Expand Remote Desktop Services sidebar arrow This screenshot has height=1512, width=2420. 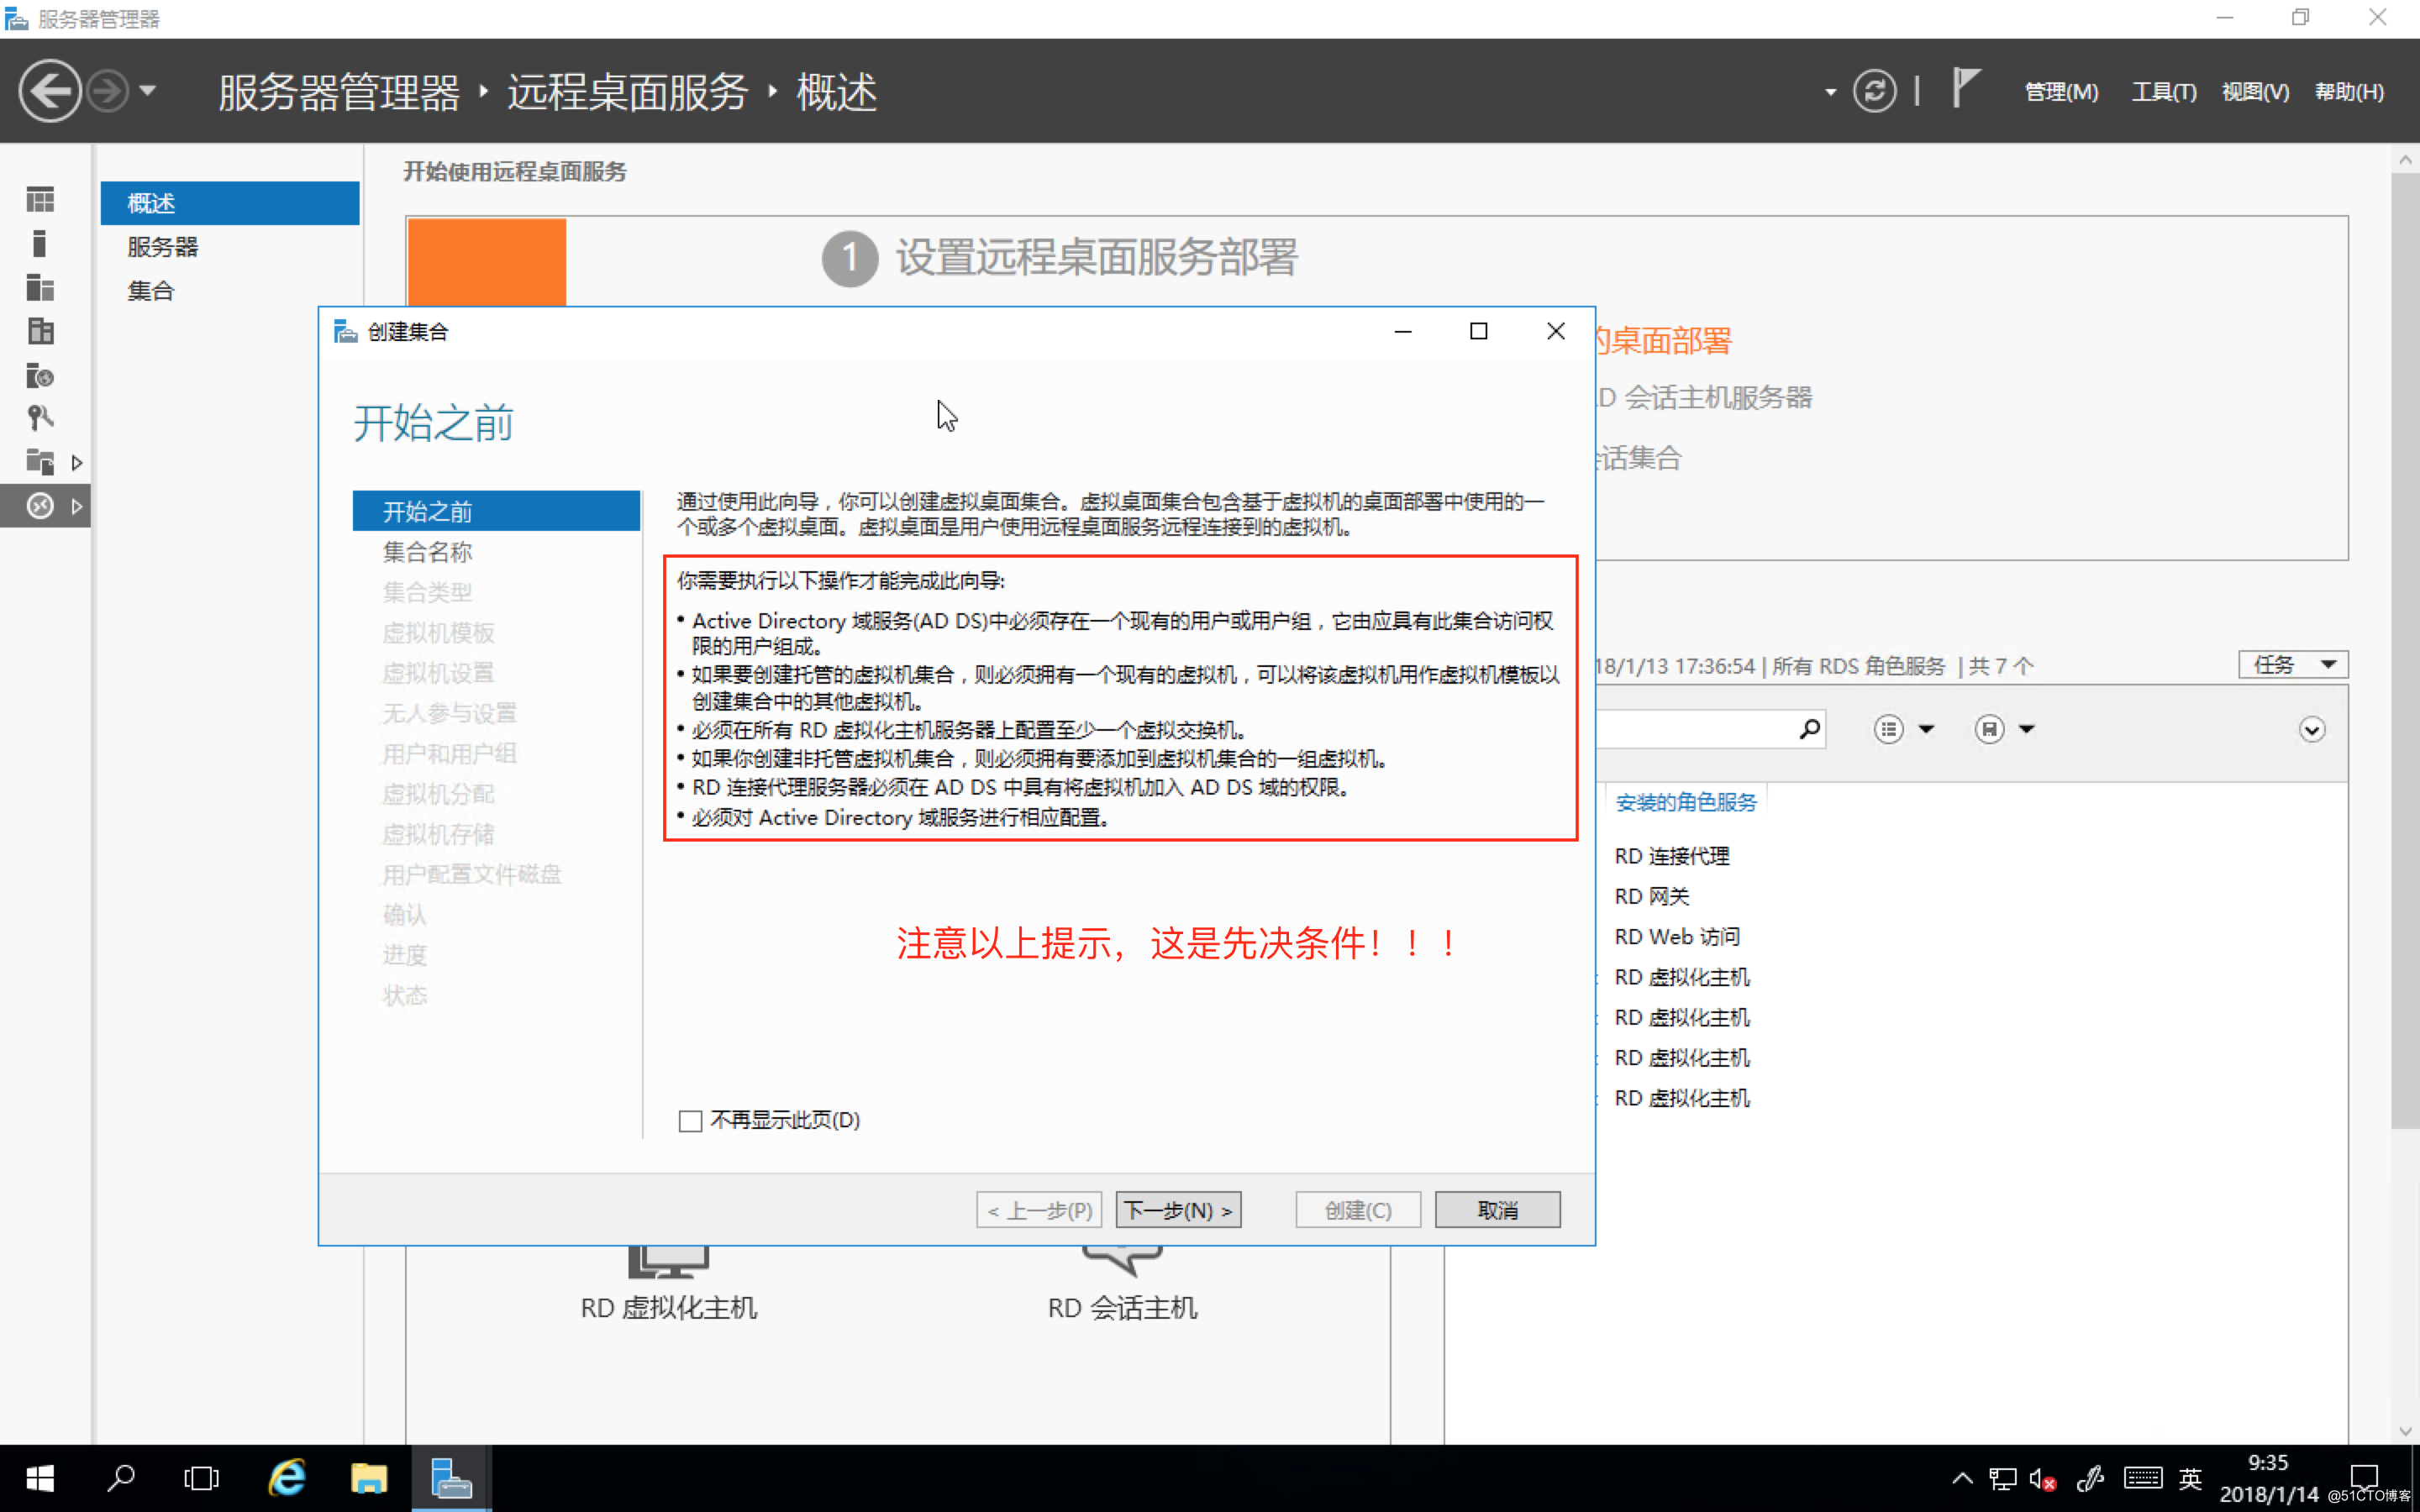pyautogui.click(x=77, y=507)
